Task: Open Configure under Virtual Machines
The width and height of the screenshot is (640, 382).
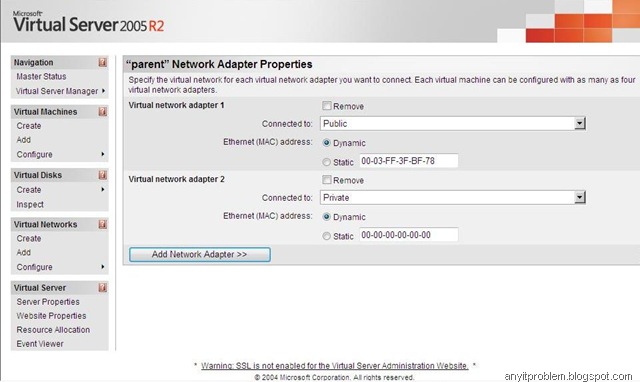Action: tap(34, 155)
